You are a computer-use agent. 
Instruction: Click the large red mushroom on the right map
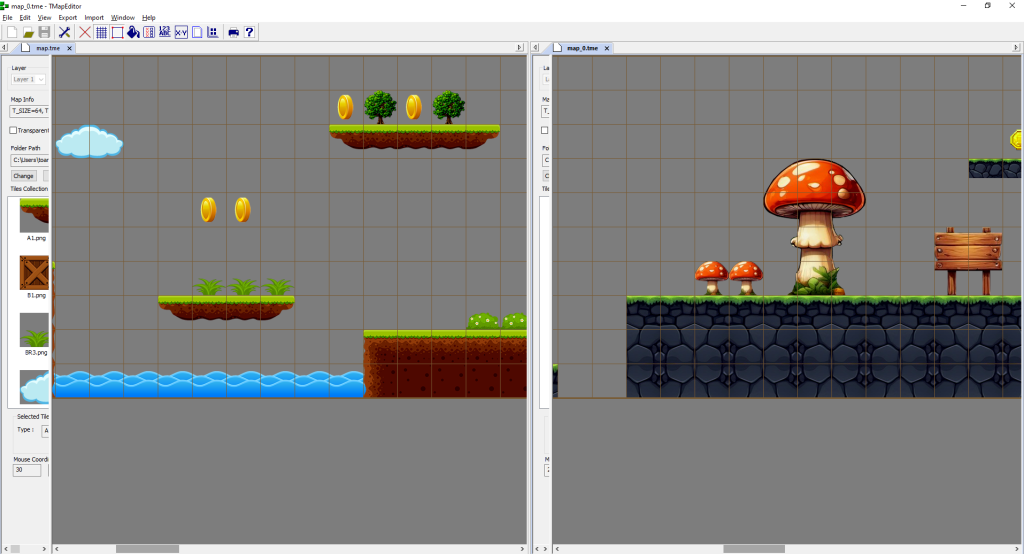tap(814, 225)
